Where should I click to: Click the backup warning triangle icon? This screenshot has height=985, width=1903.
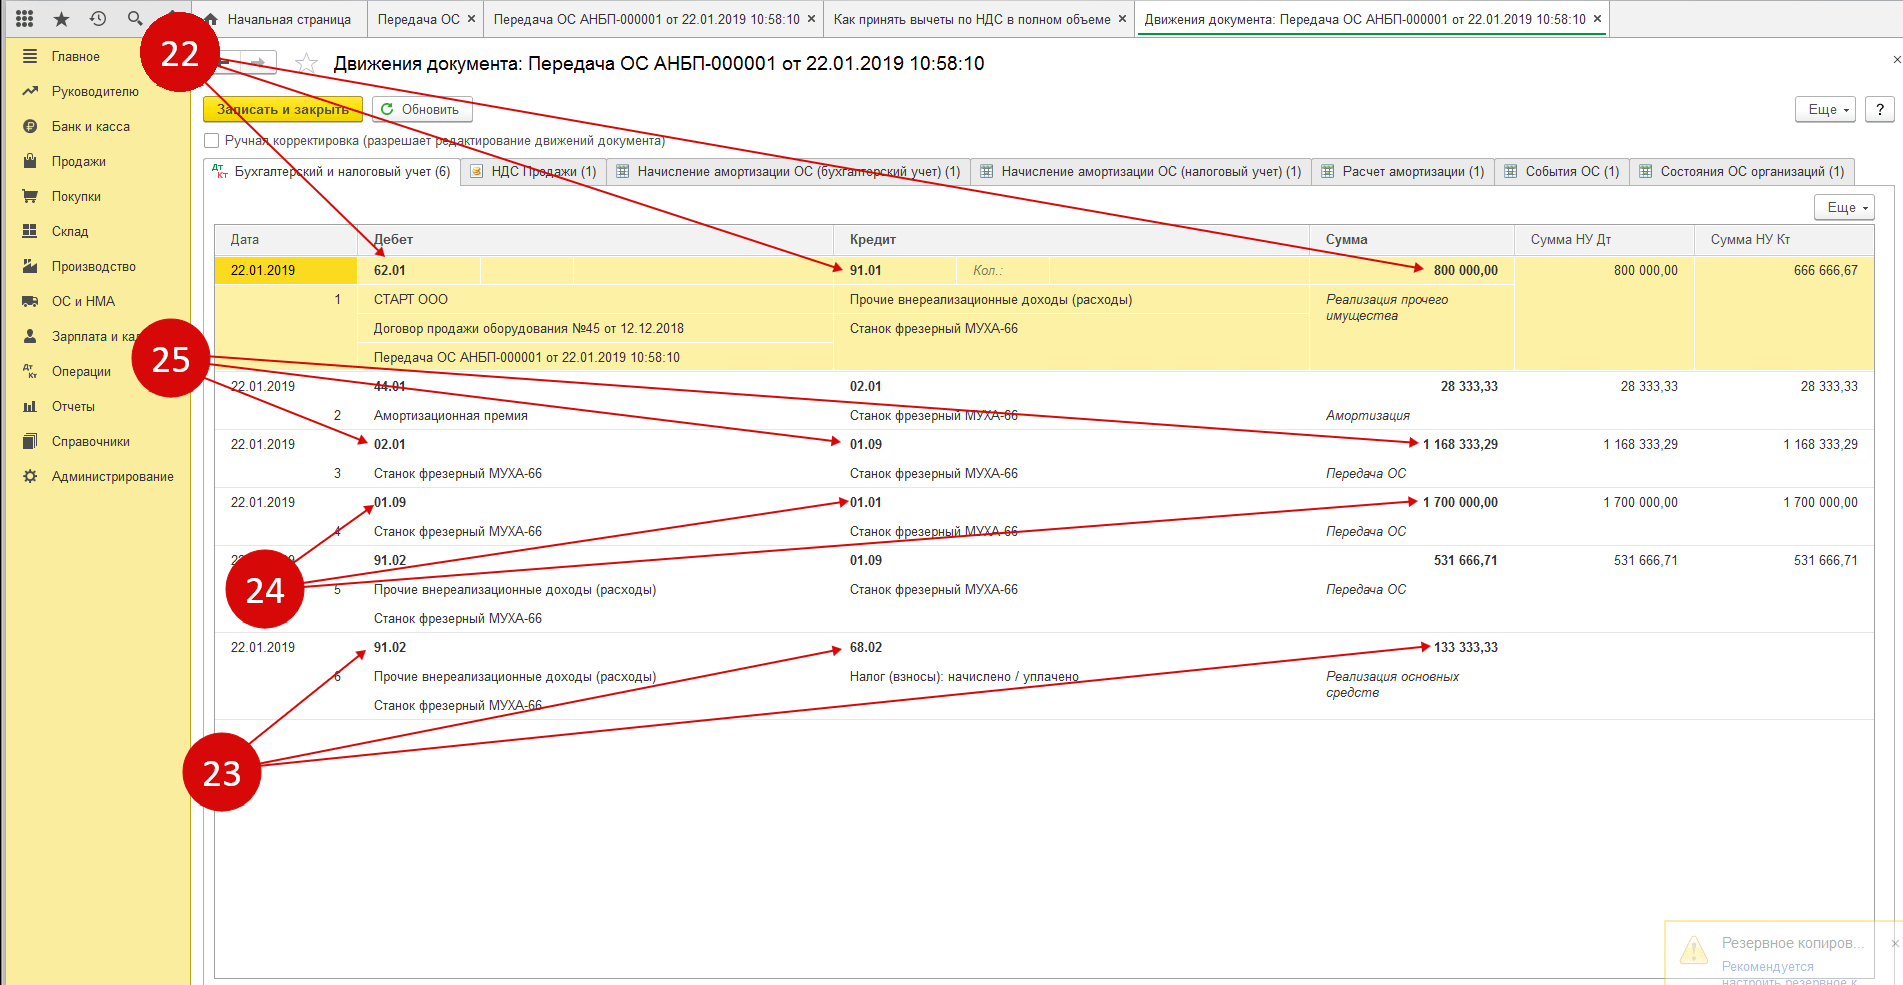click(x=1693, y=950)
